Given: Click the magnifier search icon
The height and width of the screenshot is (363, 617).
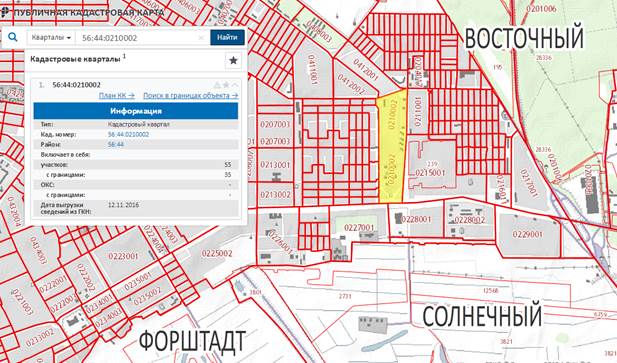Looking at the screenshot, I should (x=13, y=37).
